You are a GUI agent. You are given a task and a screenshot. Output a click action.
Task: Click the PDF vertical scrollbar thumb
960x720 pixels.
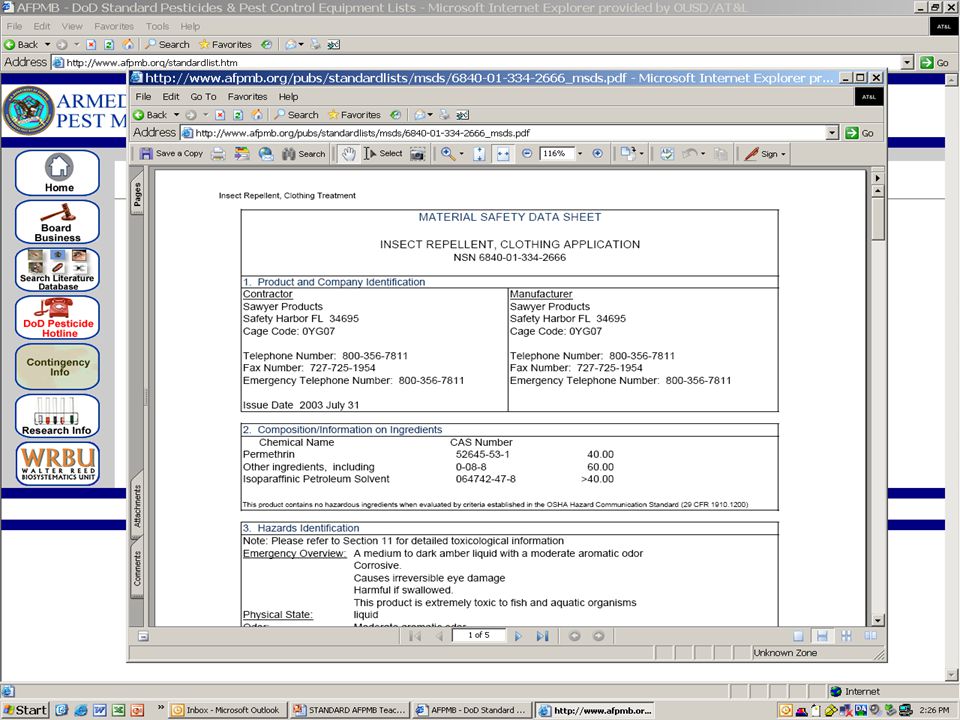(x=878, y=219)
